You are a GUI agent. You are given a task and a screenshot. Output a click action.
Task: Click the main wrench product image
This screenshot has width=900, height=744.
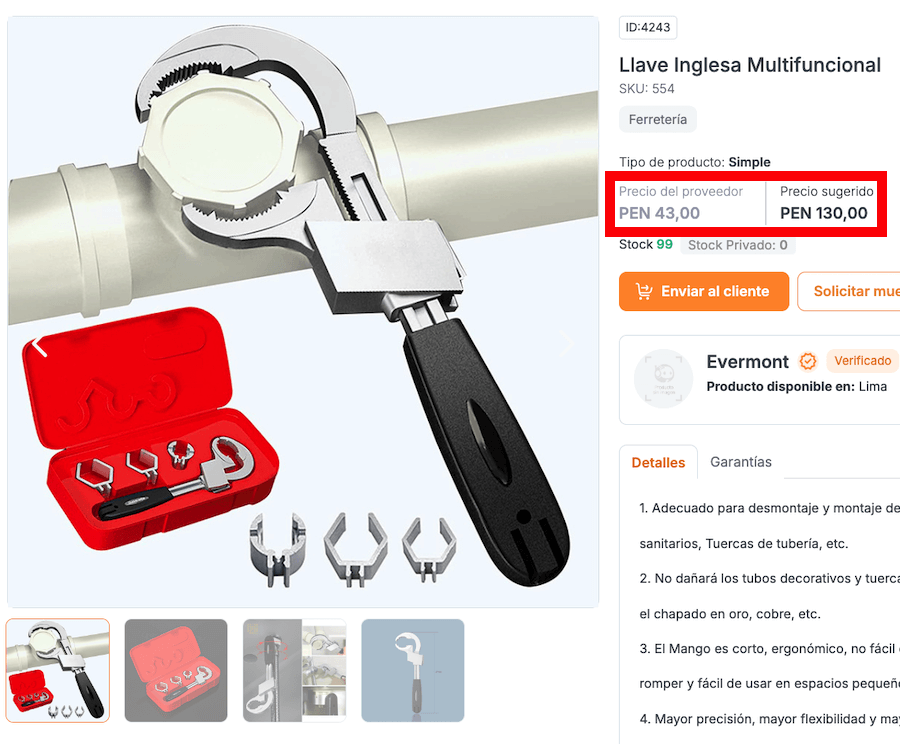(303, 312)
